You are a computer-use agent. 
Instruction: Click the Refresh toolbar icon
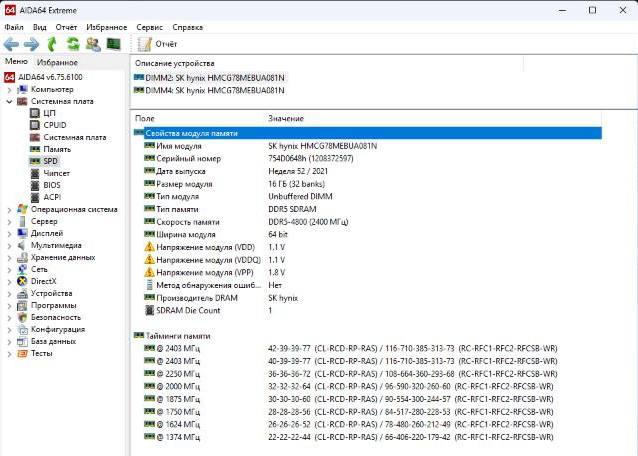pyautogui.click(x=73, y=44)
